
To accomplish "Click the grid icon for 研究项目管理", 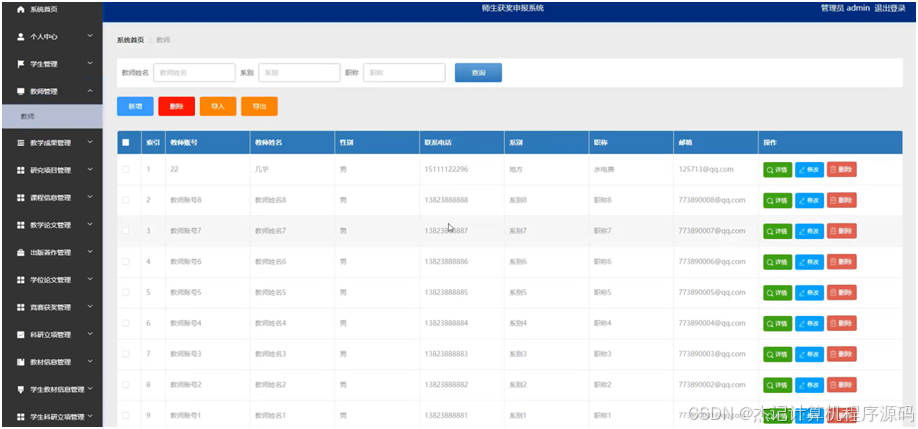I will point(20,170).
